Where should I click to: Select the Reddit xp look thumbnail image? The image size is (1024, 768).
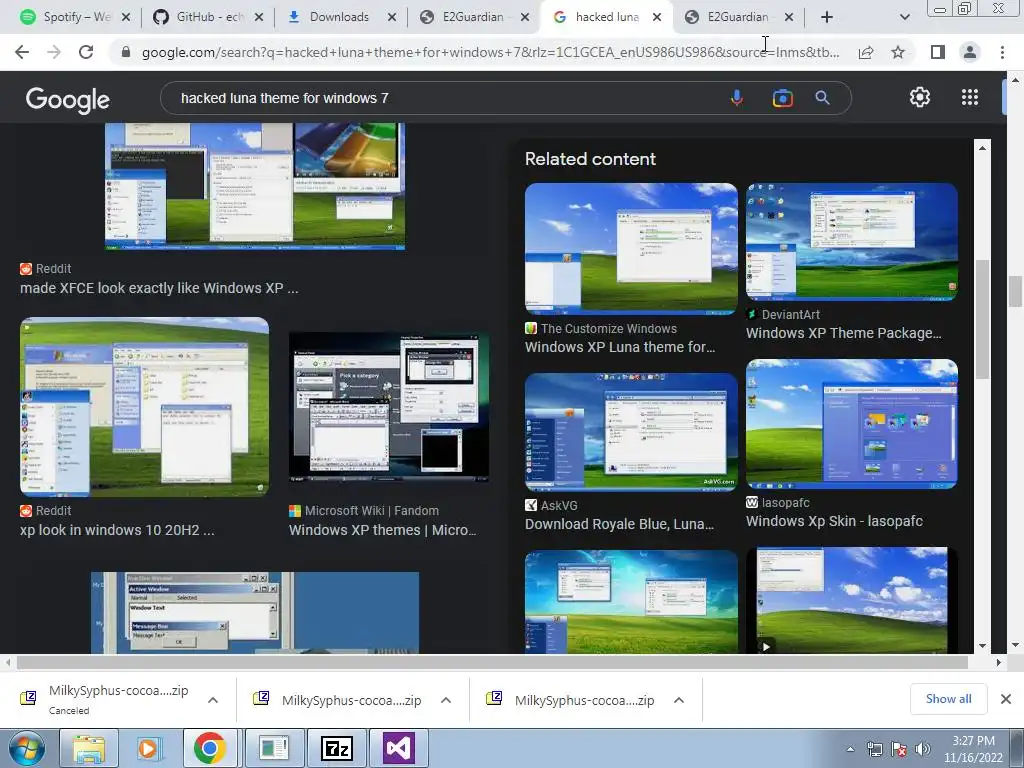click(144, 407)
